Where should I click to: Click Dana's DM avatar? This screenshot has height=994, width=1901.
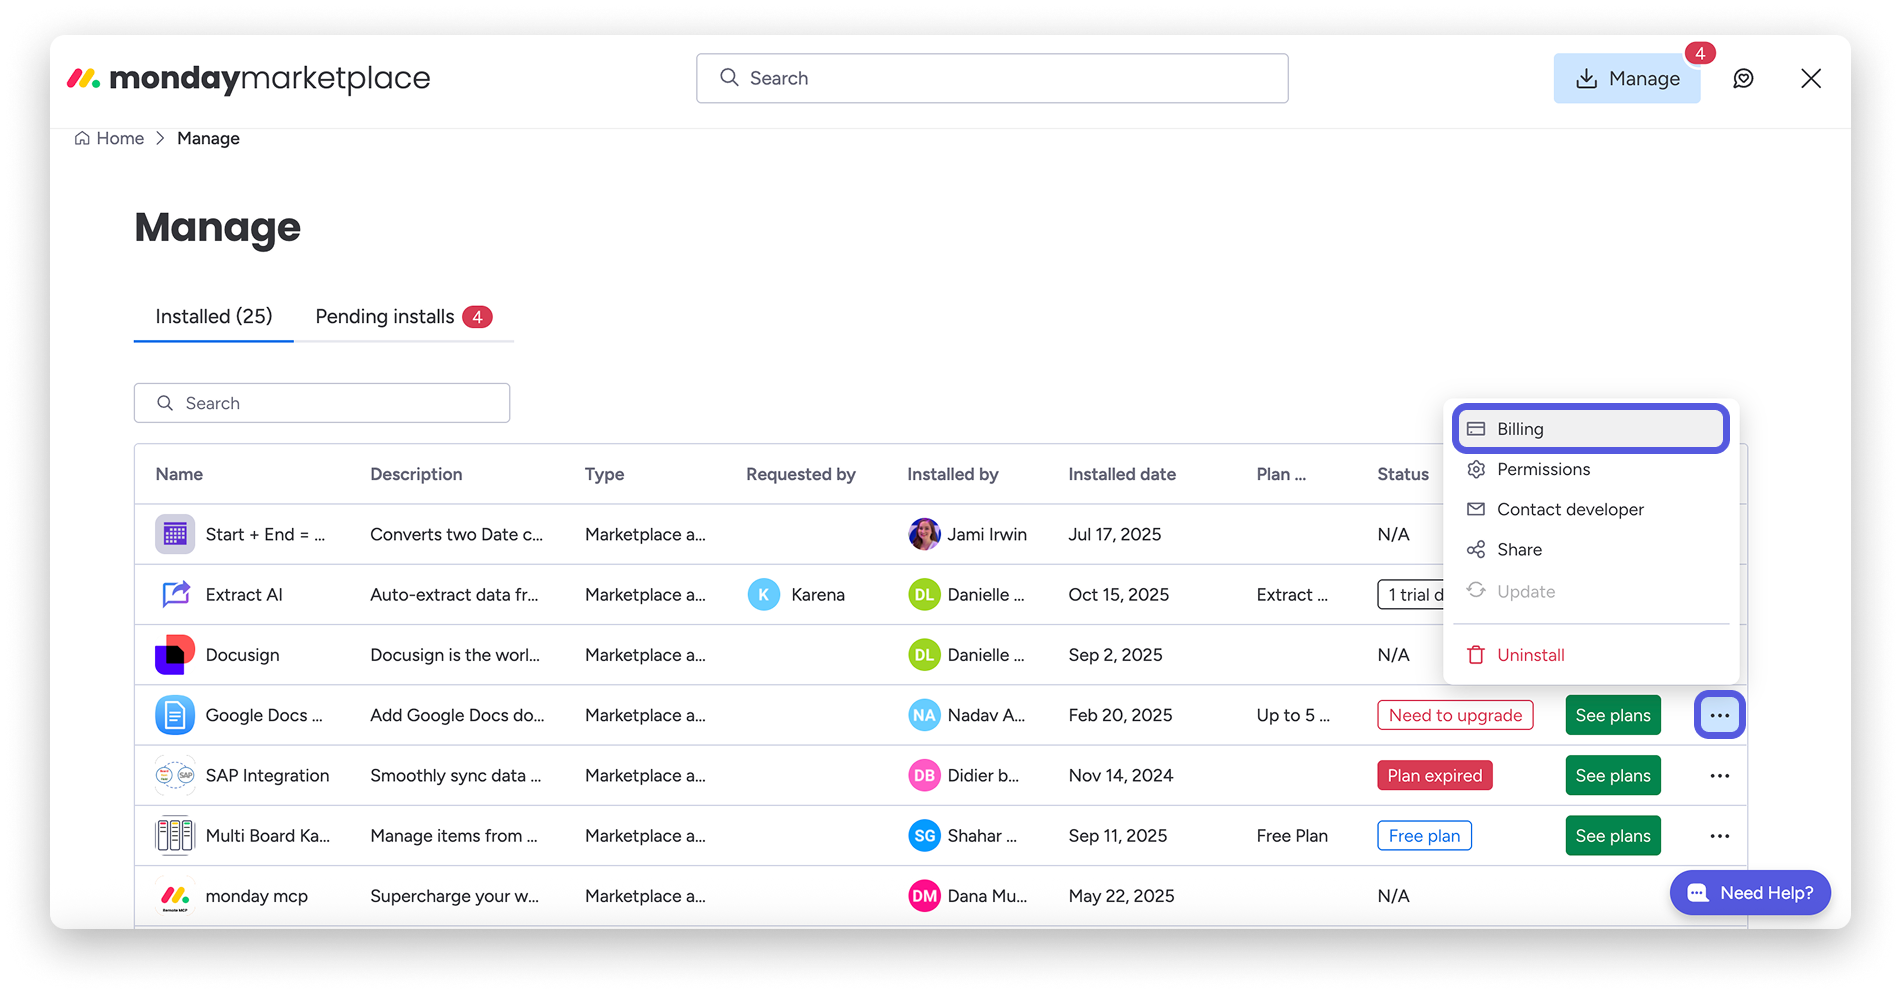924,896
